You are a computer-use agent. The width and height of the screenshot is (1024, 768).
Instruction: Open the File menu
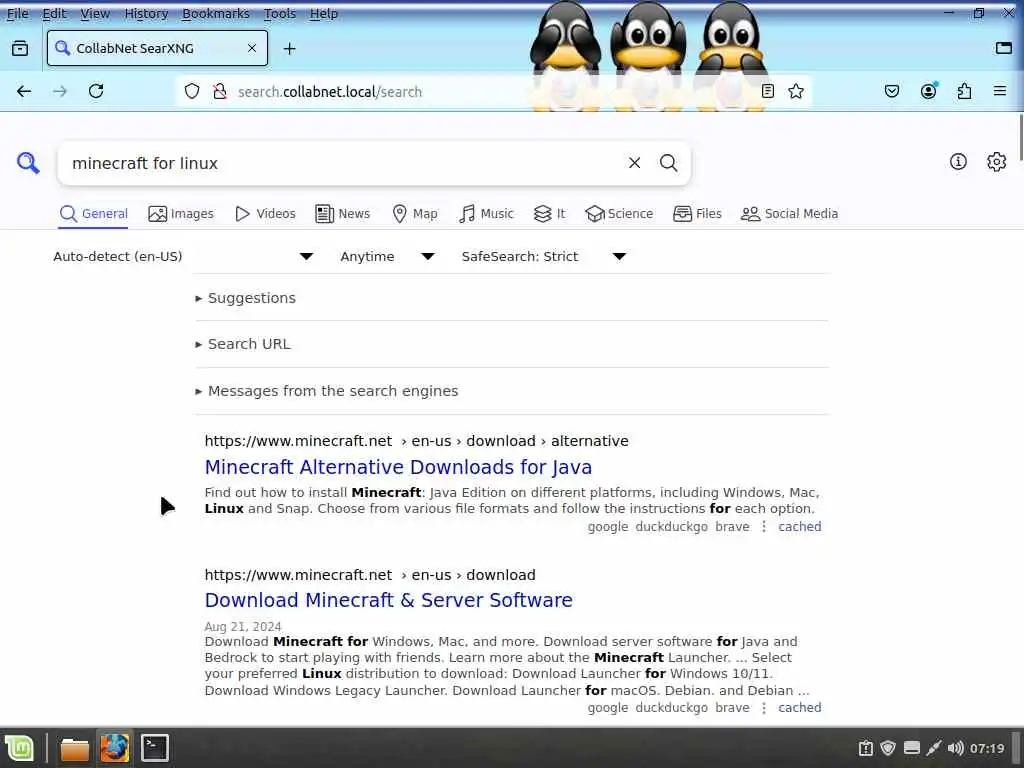[18, 13]
